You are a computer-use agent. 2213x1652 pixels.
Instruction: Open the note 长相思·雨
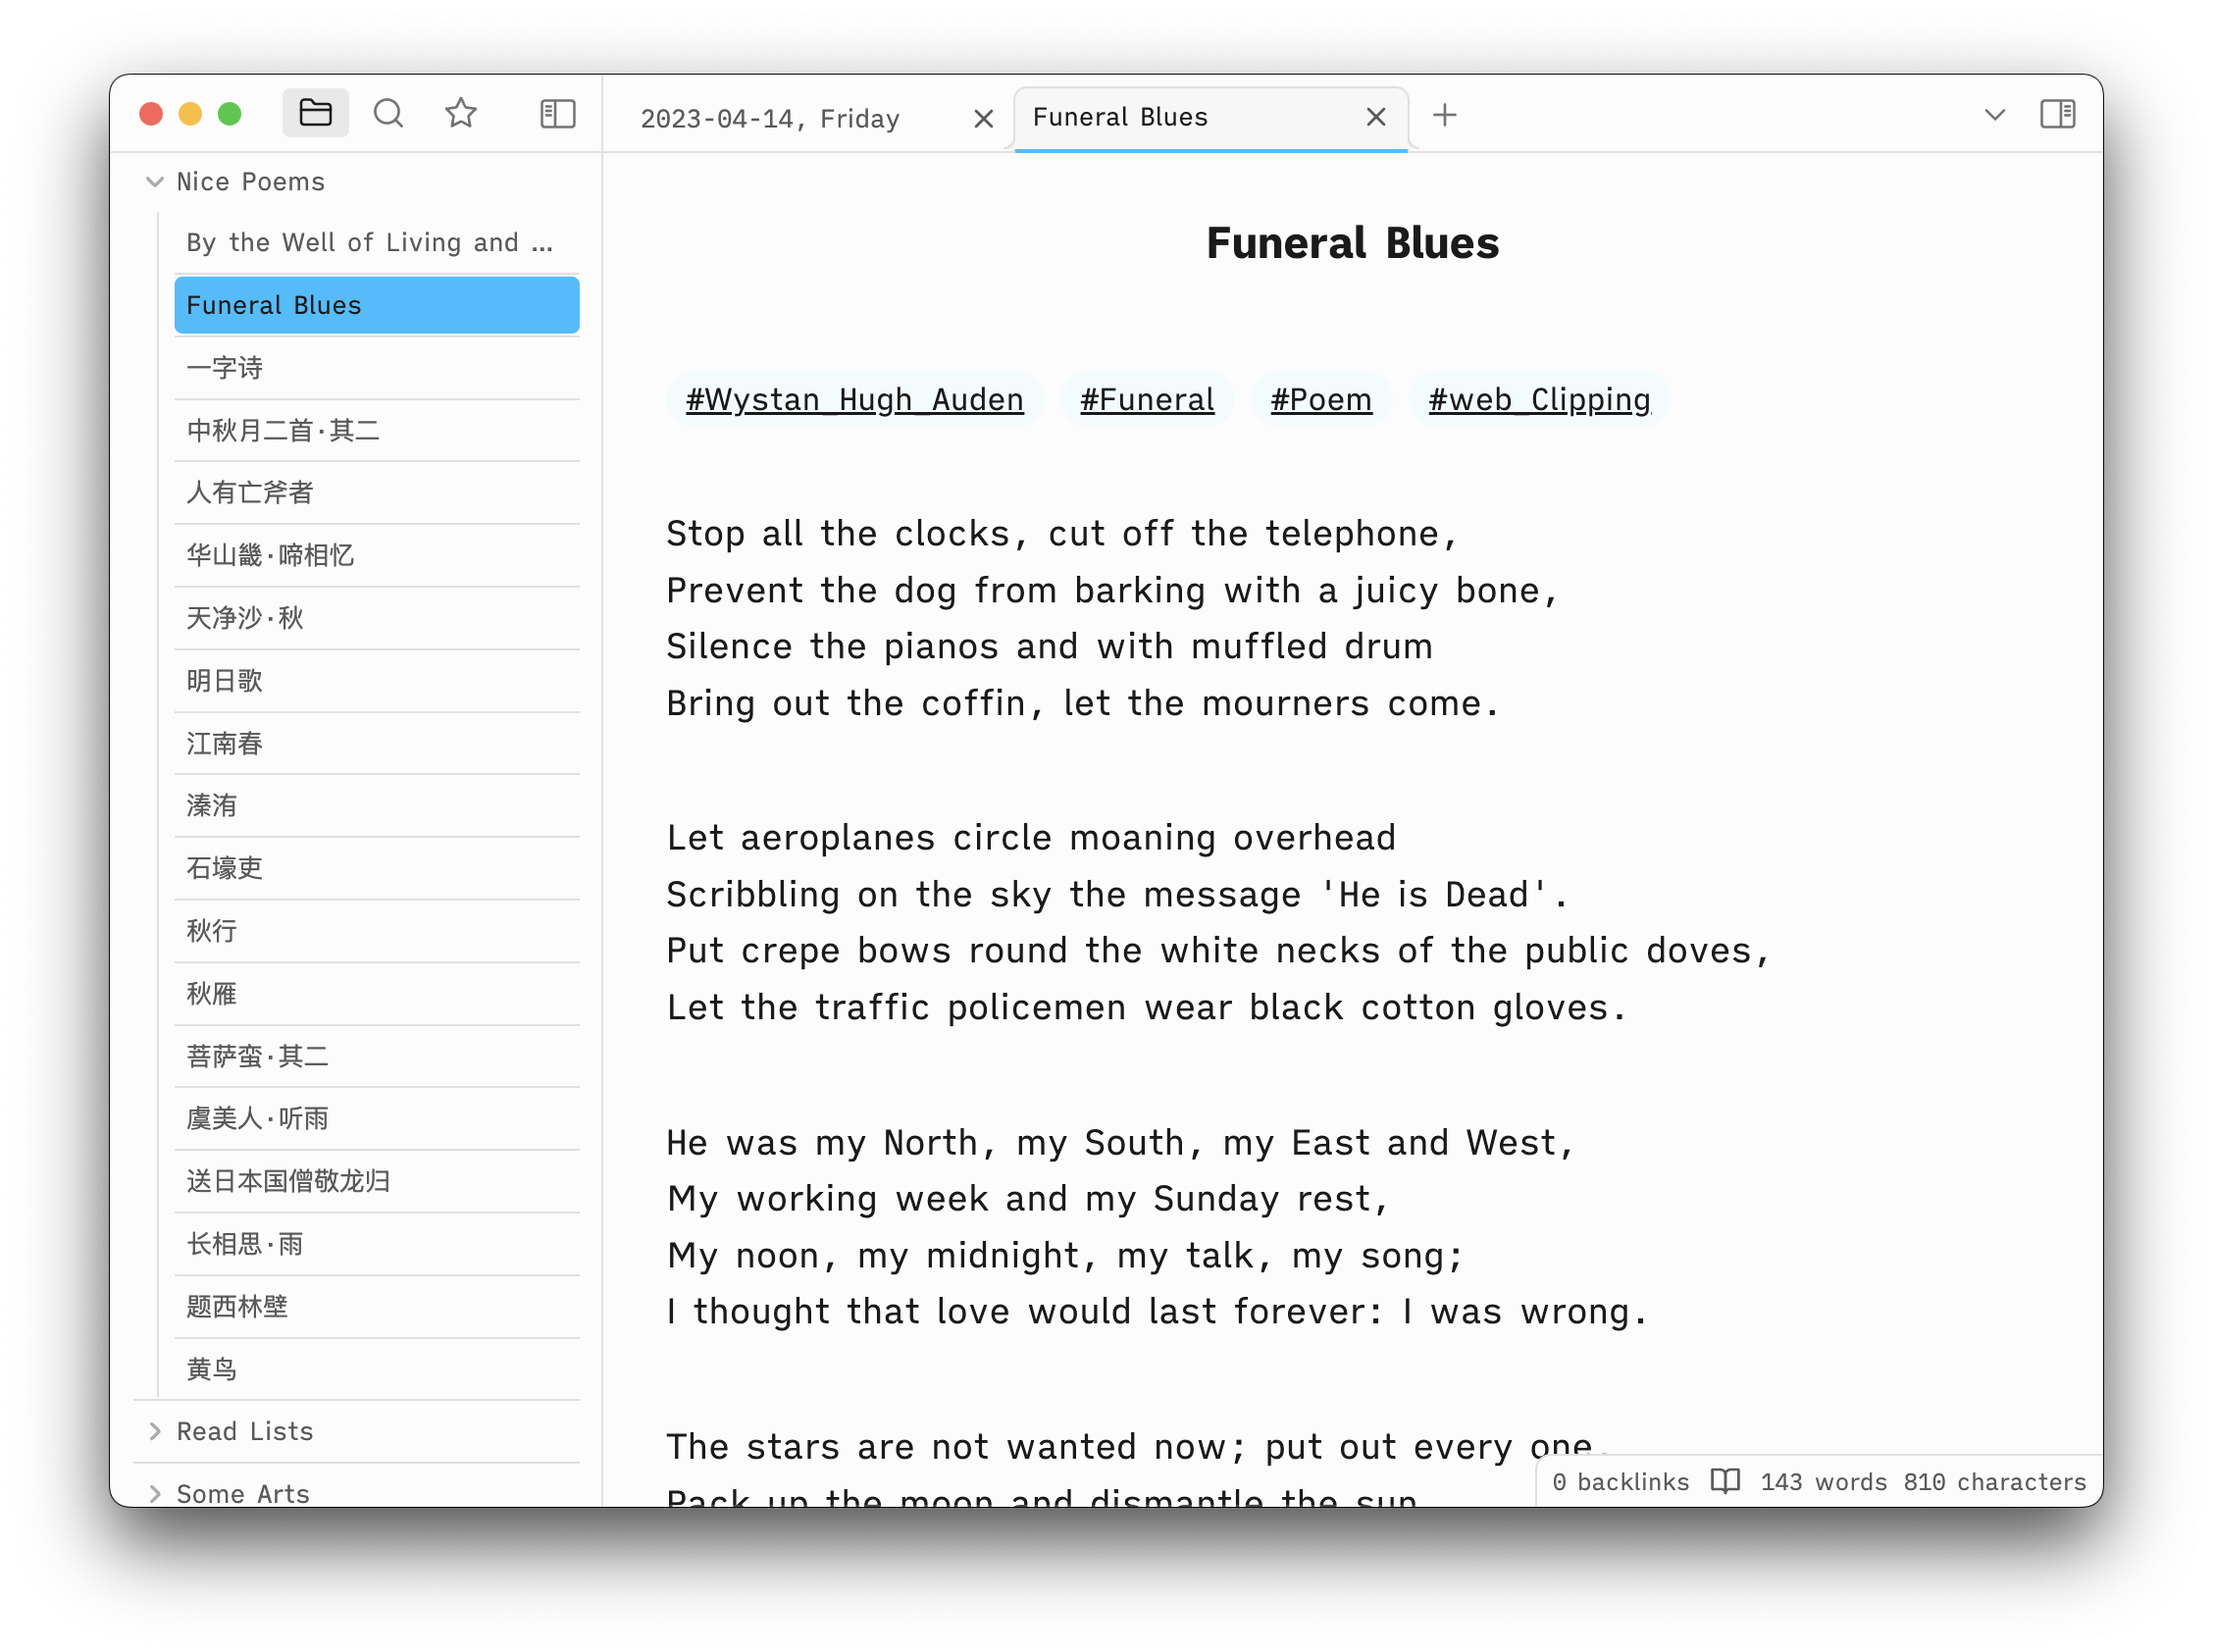(x=376, y=1245)
